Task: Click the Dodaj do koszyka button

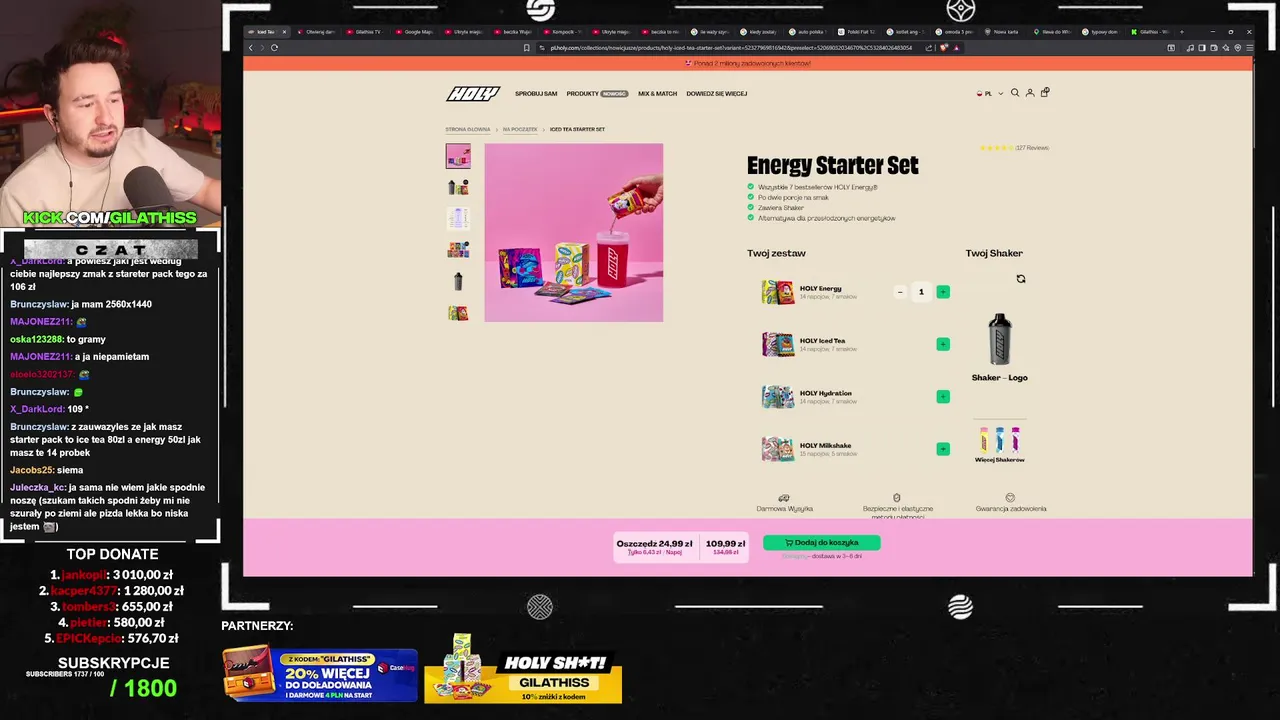Action: coord(822,542)
